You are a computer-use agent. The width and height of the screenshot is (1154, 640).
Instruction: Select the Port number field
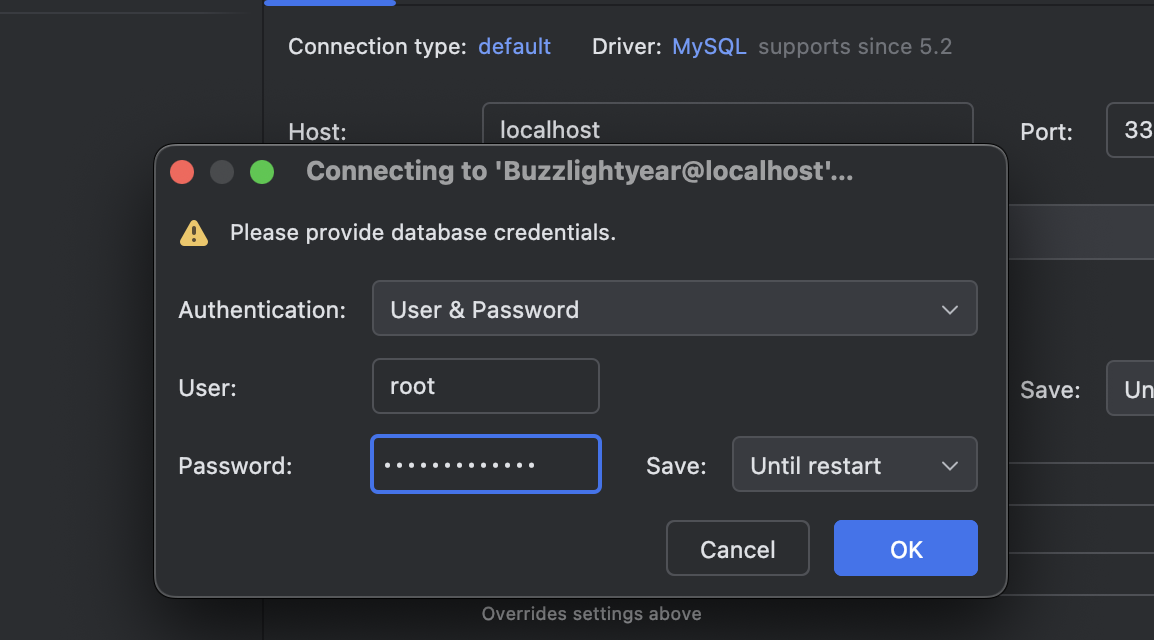[x=1132, y=130]
